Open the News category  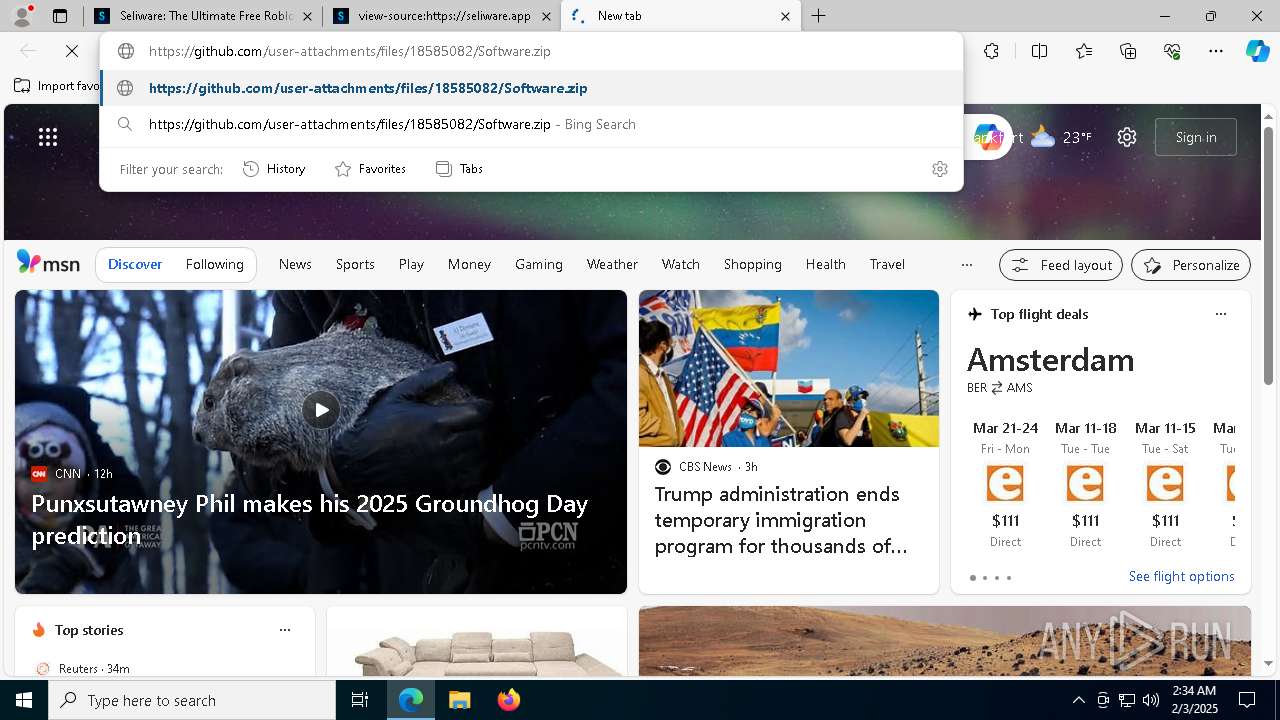click(x=295, y=264)
